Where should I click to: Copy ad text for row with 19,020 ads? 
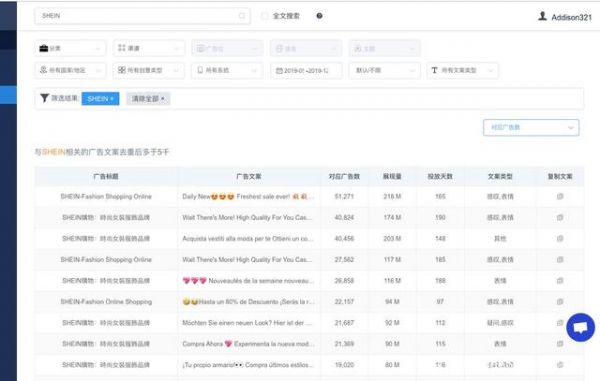[560, 365]
